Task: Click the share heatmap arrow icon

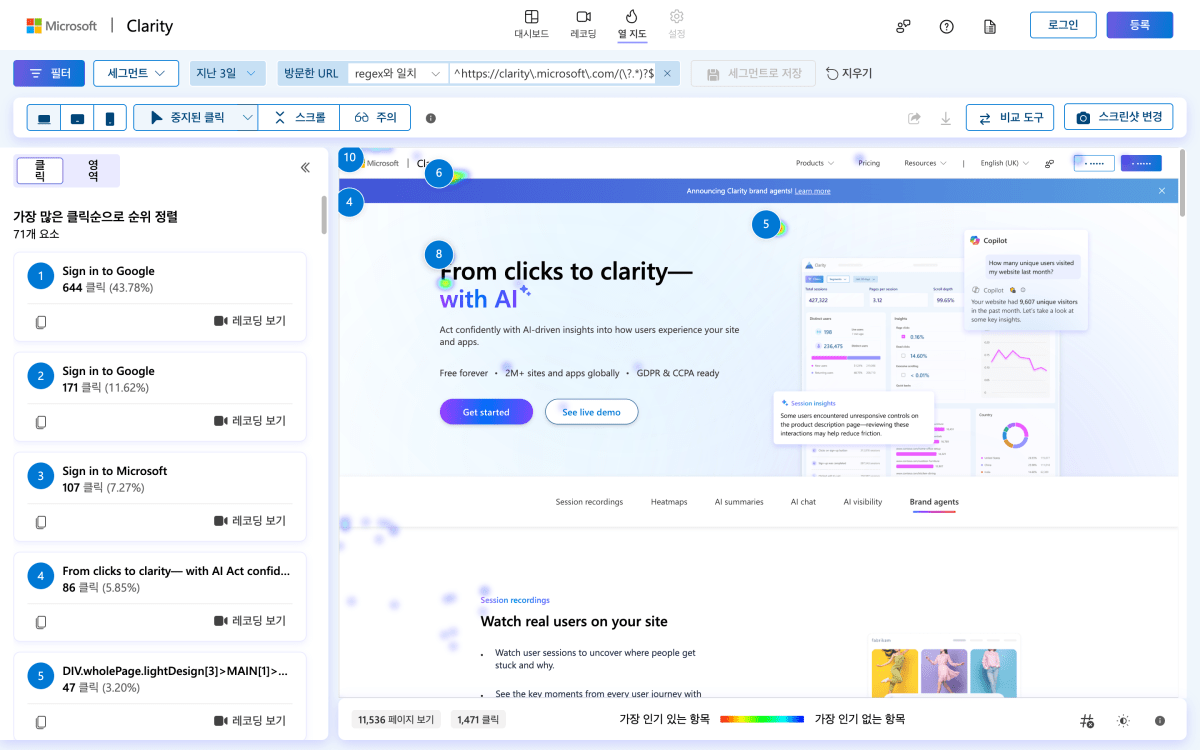Action: point(914,118)
